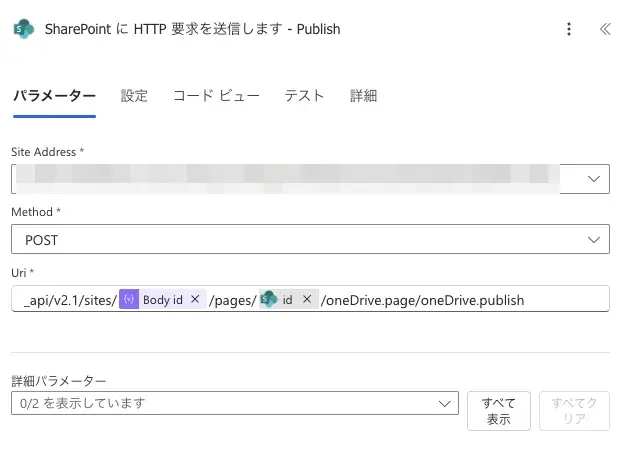Open the Method dropdown showing POST
The width and height of the screenshot is (619, 451).
tap(310, 239)
